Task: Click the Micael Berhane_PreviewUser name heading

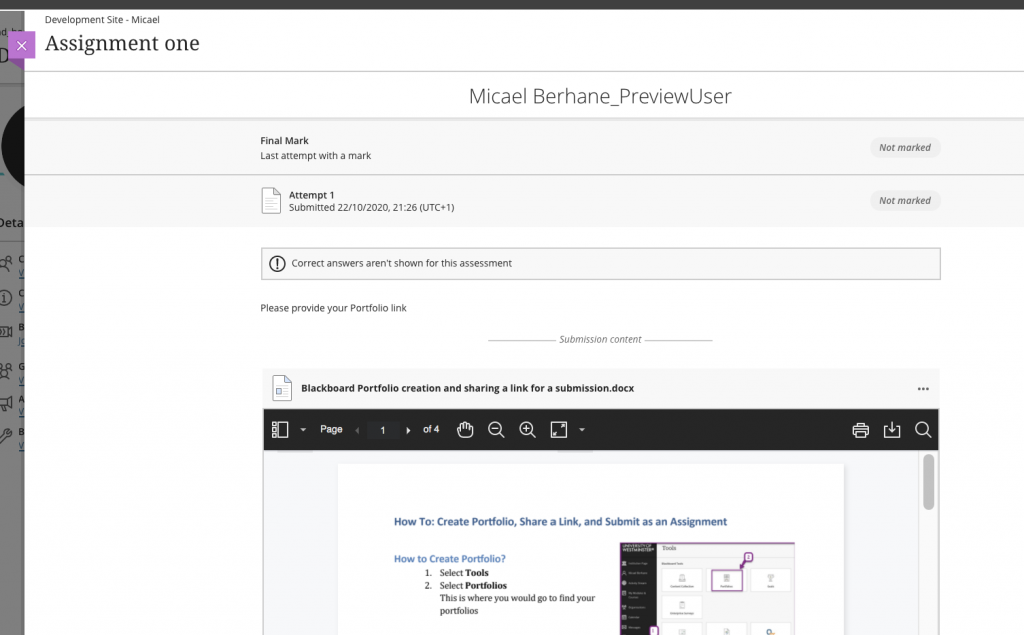Action: [x=600, y=96]
